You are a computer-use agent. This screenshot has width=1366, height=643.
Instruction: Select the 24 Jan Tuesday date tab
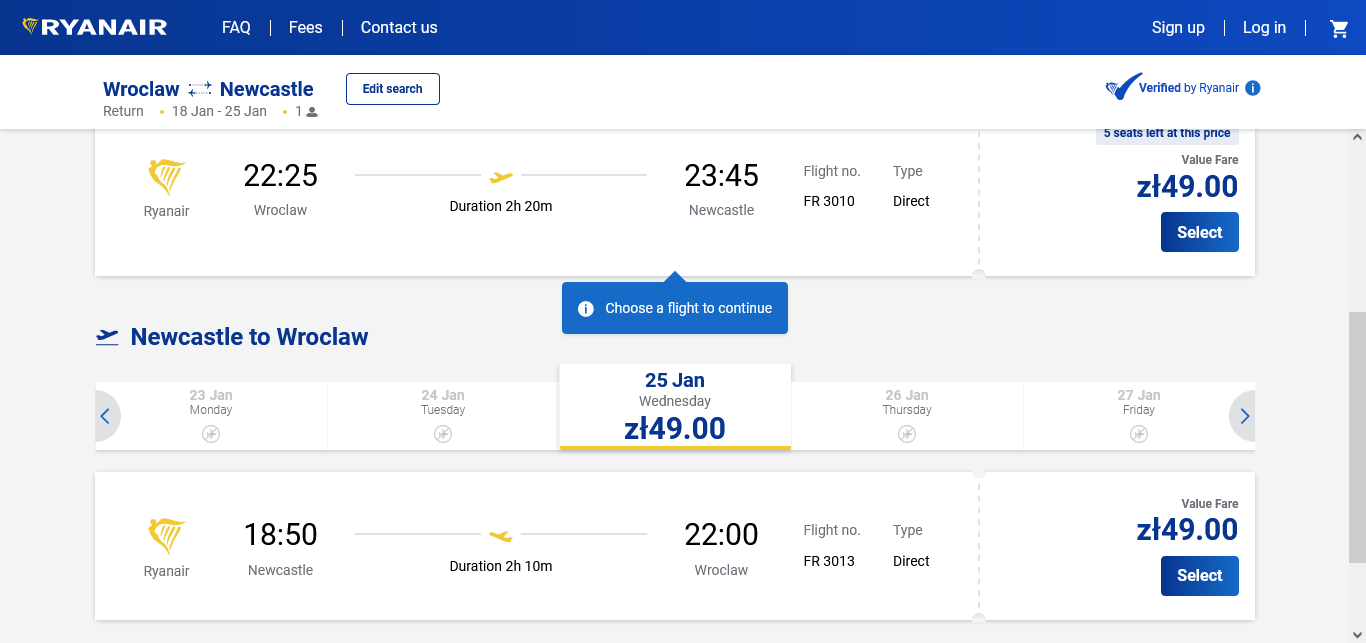click(443, 416)
